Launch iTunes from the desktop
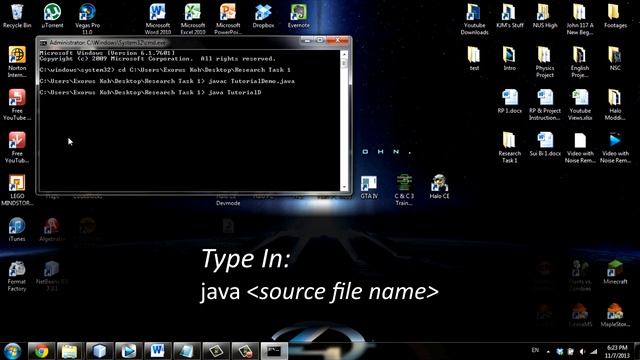The height and width of the screenshot is (360, 640). coord(17,229)
